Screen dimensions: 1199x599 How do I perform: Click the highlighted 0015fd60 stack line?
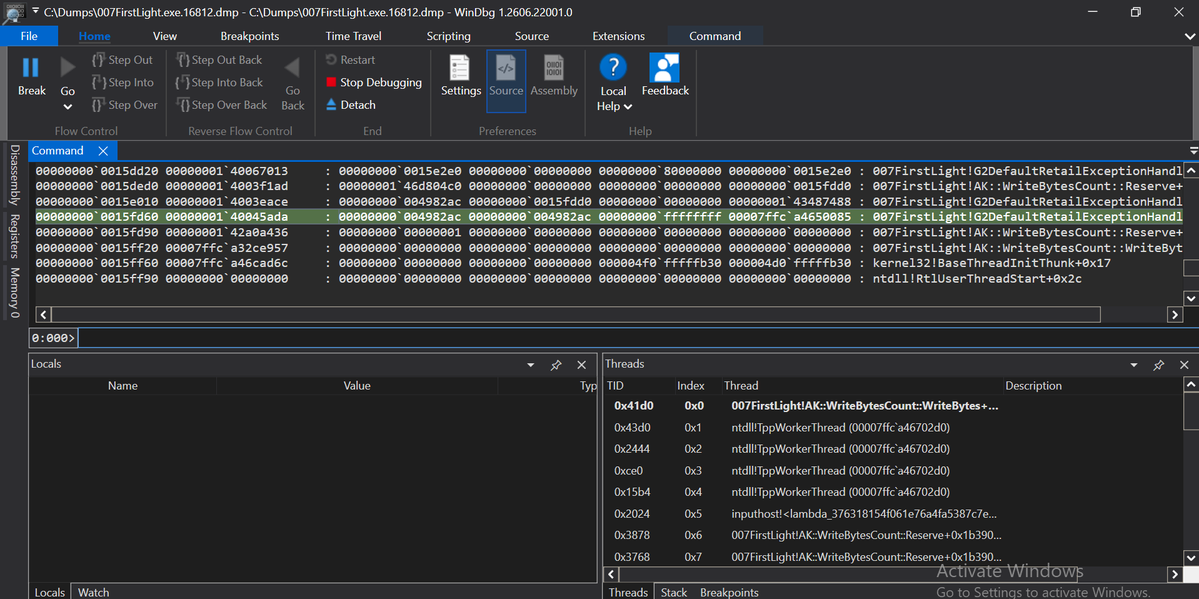coord(608,217)
